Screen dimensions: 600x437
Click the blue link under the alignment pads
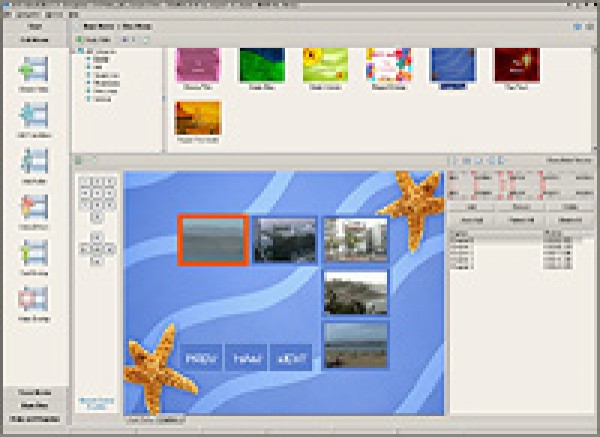[96, 403]
